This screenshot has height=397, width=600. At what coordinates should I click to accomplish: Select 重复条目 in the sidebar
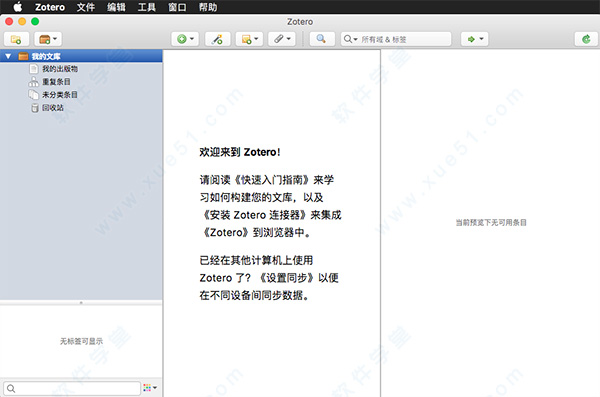coord(56,82)
